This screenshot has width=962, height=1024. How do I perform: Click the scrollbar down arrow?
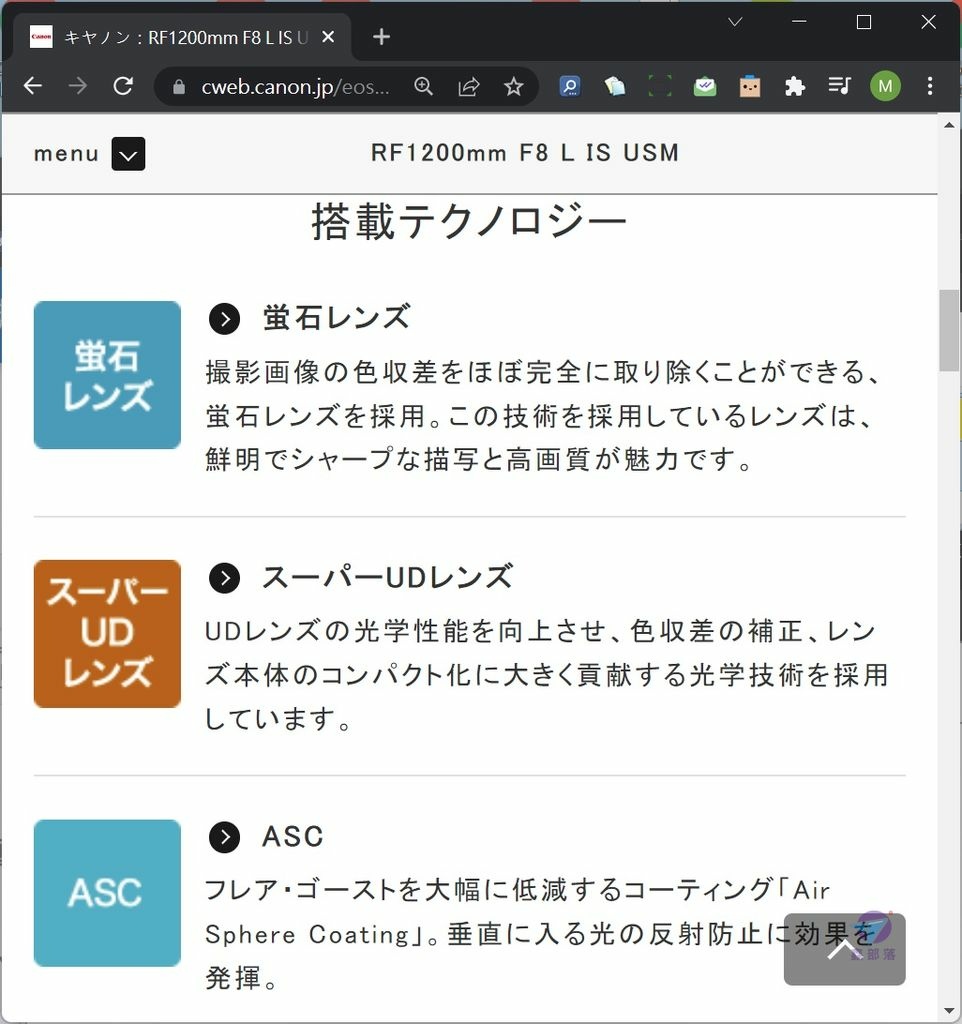tap(949, 1012)
